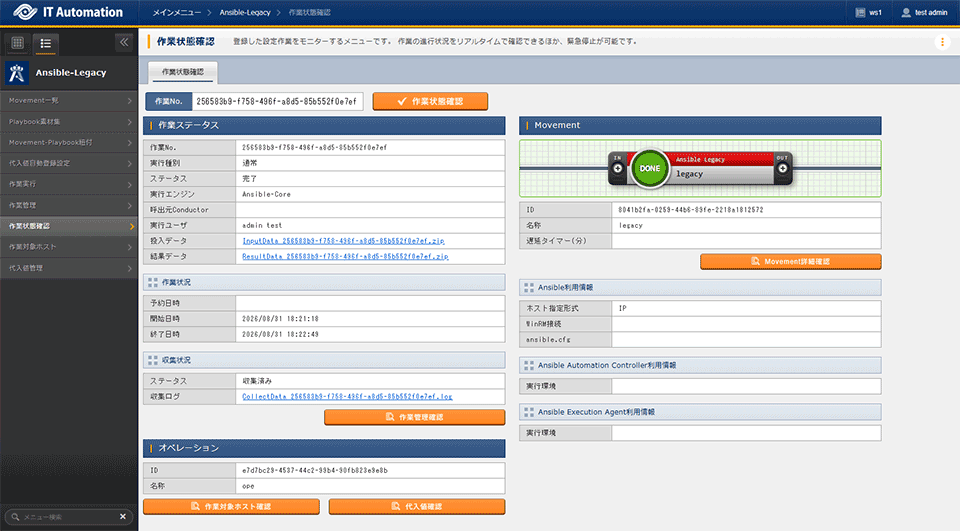Open 代入値管理 in sidebar
The width and height of the screenshot is (960, 531).
[x=69, y=268]
